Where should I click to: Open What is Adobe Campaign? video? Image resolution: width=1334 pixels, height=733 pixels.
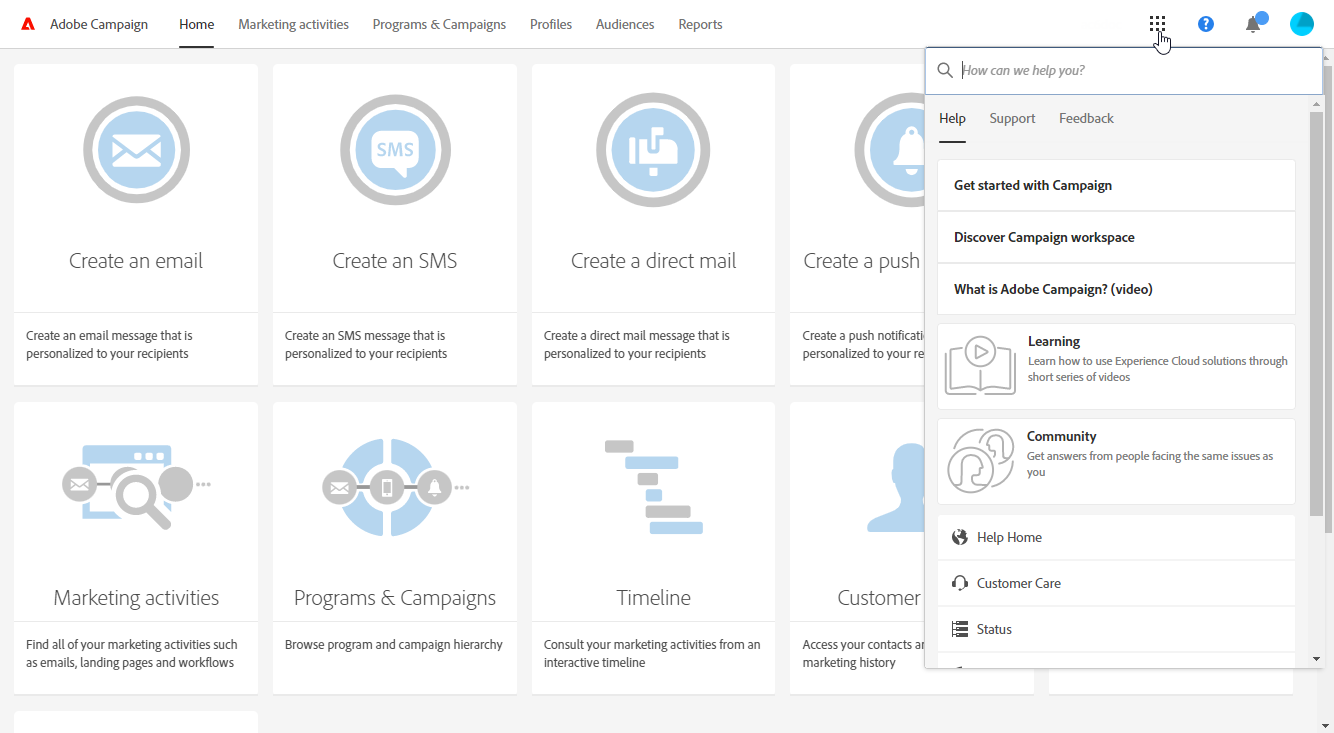click(1116, 289)
